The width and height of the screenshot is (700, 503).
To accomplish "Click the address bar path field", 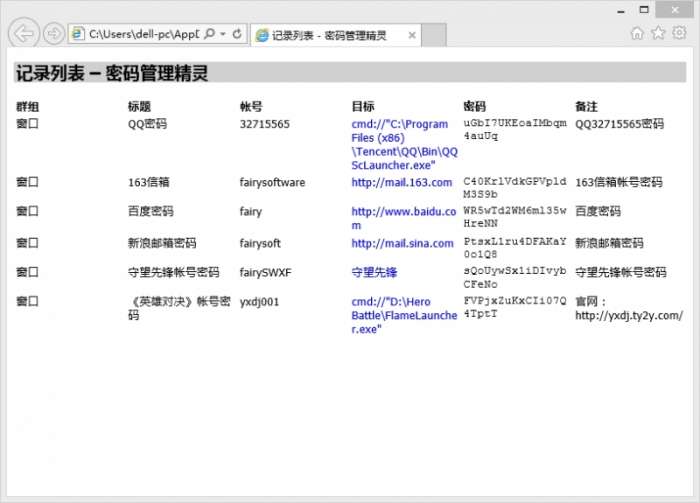I will (x=143, y=34).
